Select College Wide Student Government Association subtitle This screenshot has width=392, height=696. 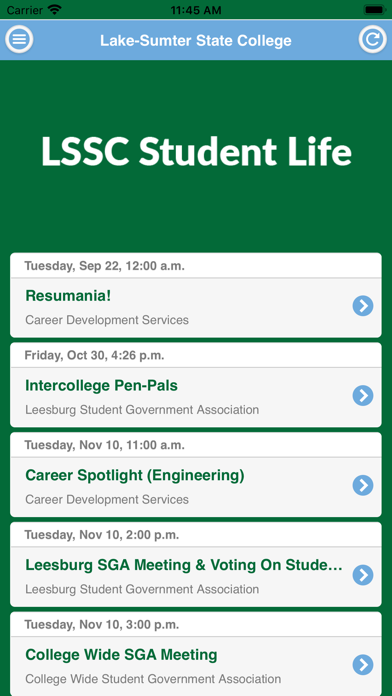pyautogui.click(x=153, y=679)
